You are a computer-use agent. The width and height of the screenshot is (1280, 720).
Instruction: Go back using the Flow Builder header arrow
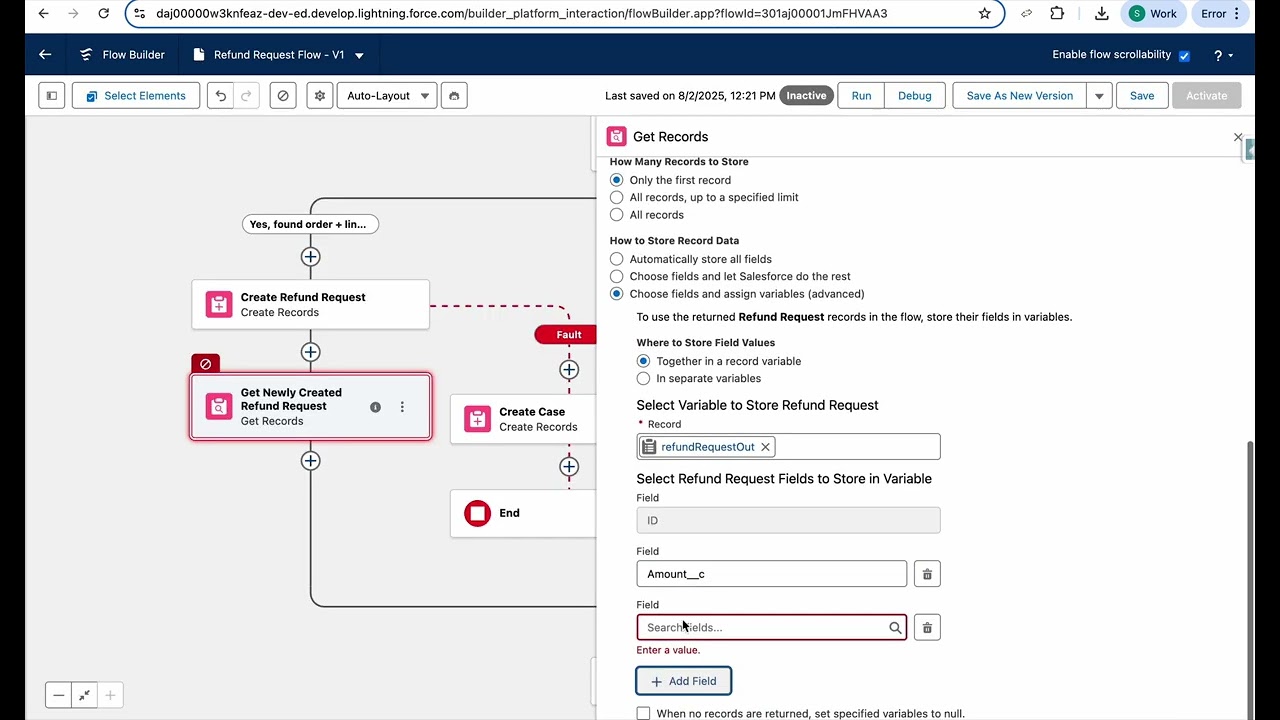[x=45, y=55]
